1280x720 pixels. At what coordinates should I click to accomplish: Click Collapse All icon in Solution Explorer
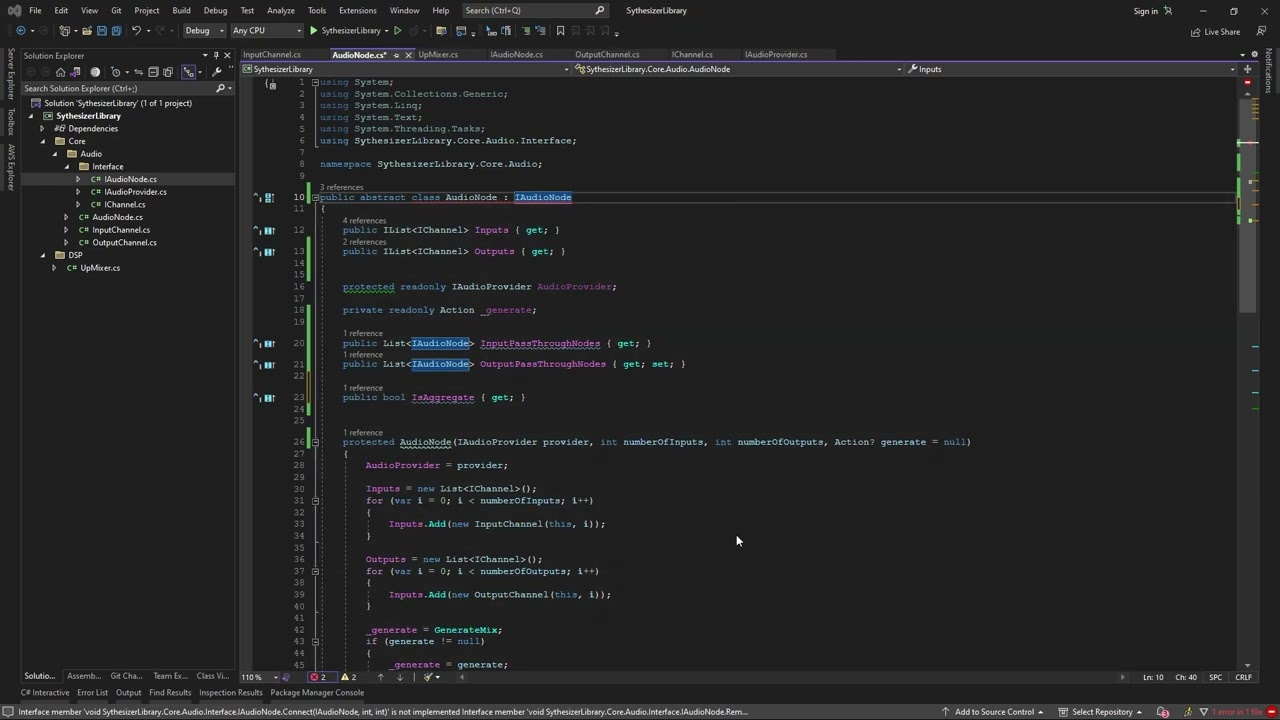[x=151, y=72]
